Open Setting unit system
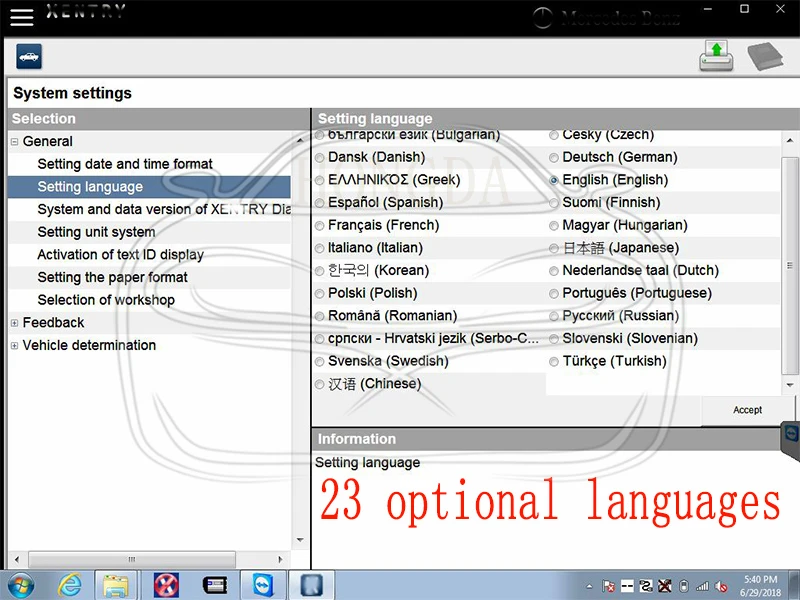 96,232
